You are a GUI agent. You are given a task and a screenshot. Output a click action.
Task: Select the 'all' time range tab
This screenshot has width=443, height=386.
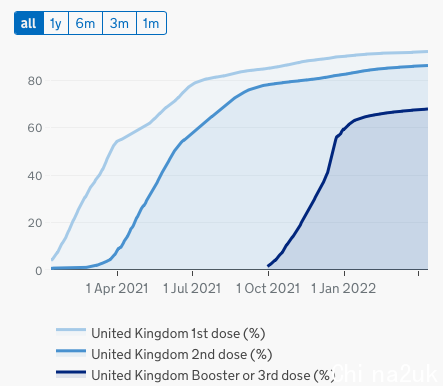[29, 23]
